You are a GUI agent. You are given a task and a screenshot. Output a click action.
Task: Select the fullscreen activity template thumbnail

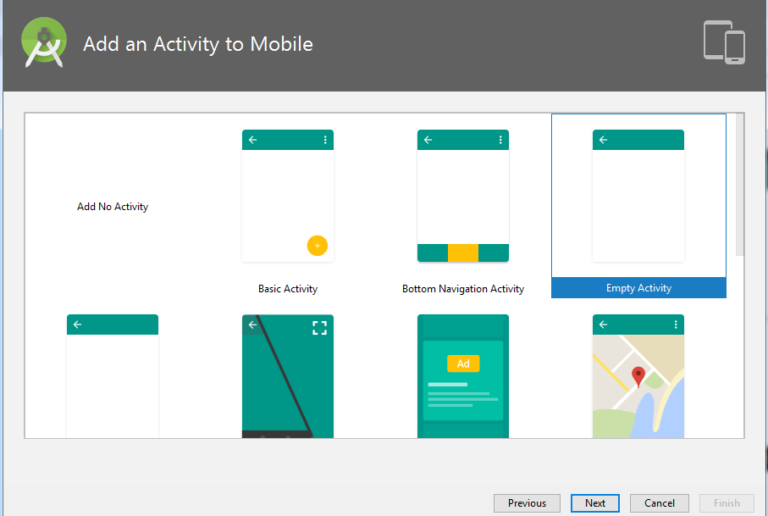point(287,376)
